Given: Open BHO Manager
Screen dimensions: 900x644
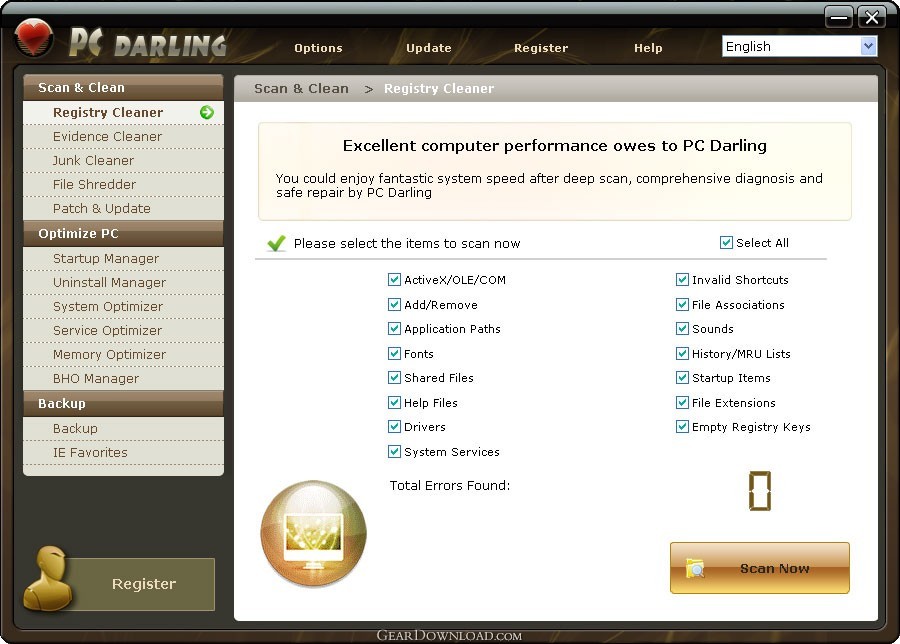Looking at the screenshot, I should pos(123,379).
